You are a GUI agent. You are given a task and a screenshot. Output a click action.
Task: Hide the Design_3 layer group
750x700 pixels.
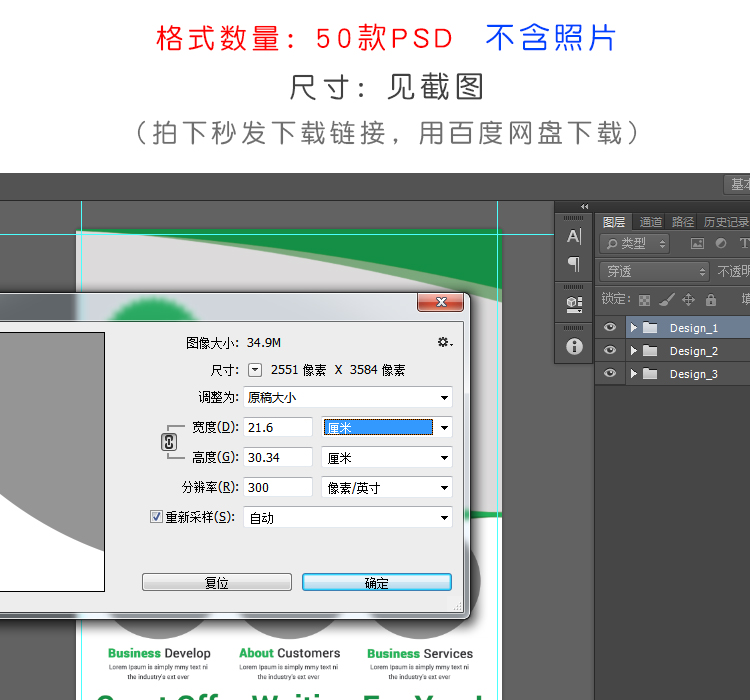coord(610,374)
